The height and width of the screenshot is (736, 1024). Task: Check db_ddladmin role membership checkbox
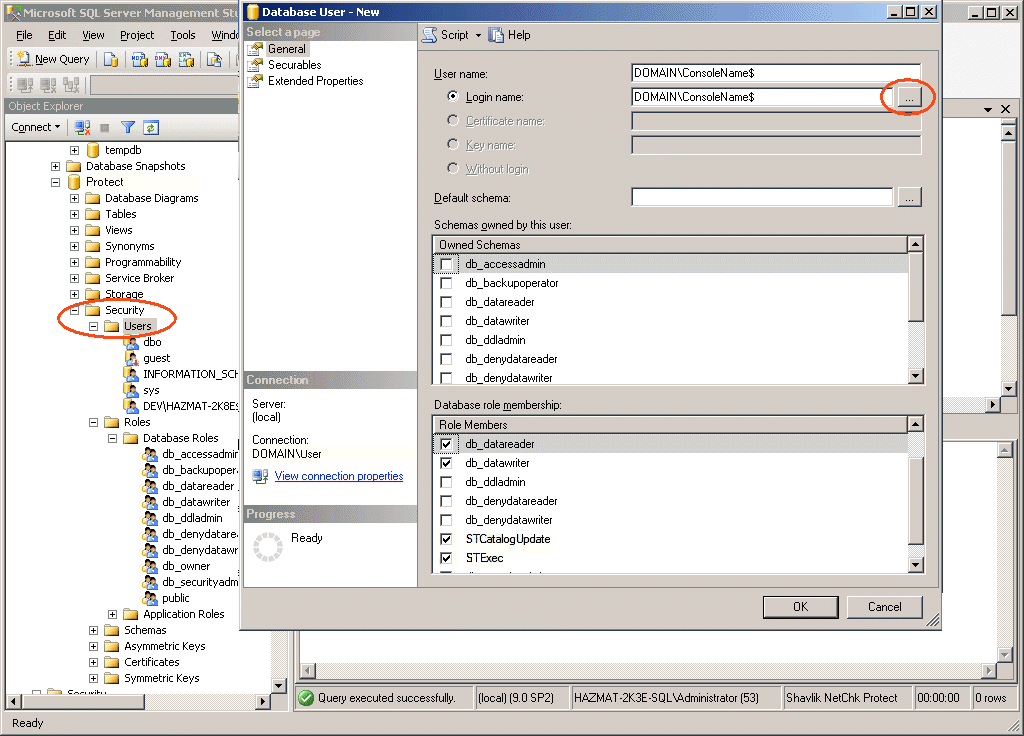446,482
